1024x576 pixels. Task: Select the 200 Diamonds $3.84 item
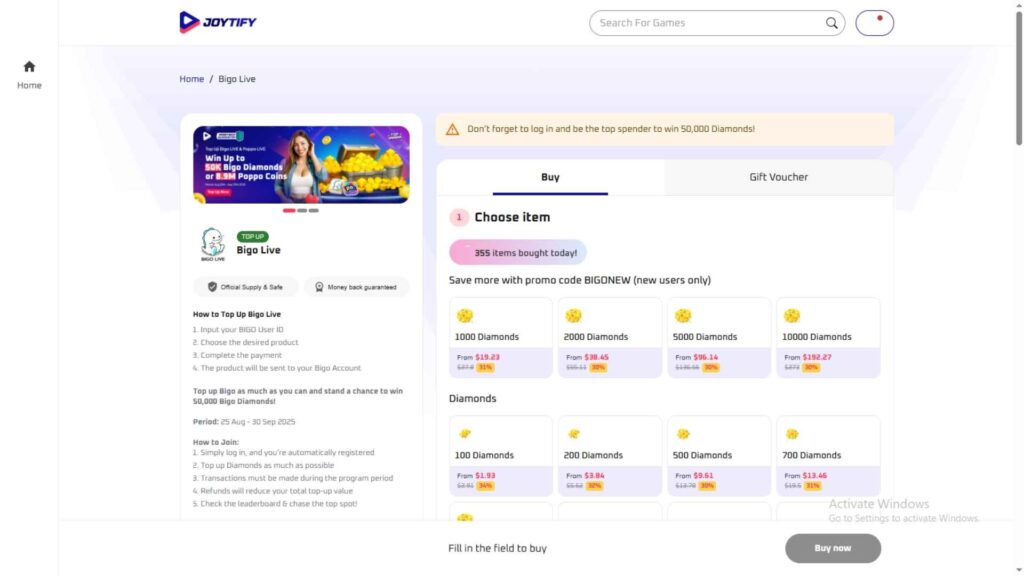(x=610, y=456)
